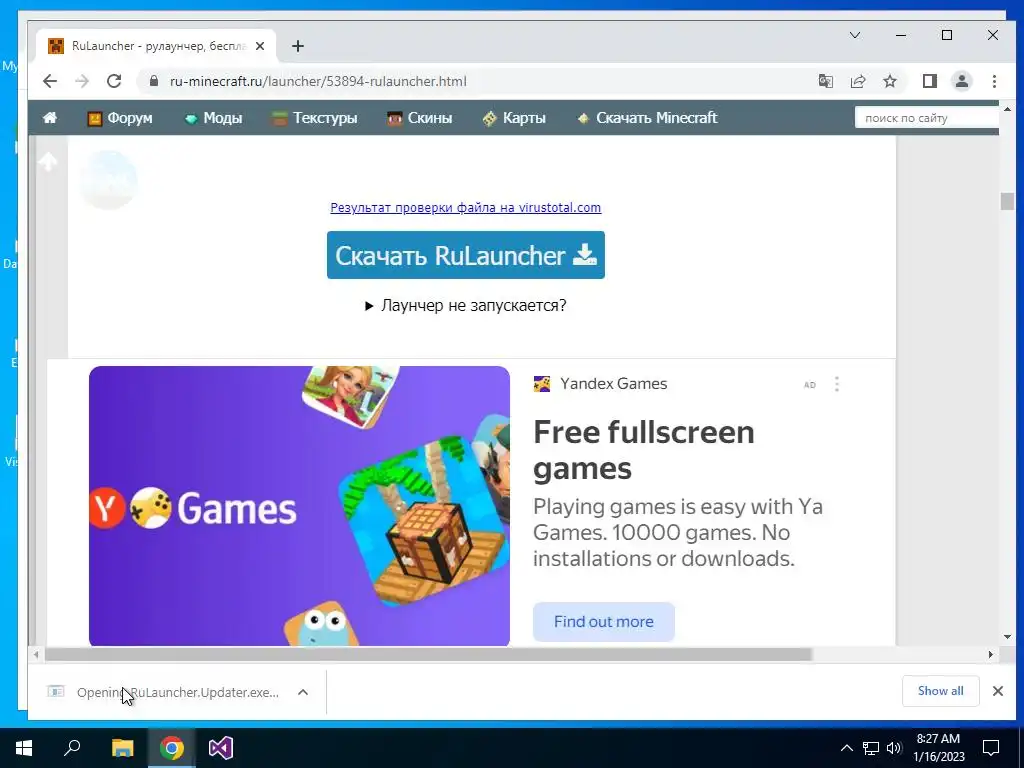Click Скачать RuLauncher download button

[x=466, y=255]
